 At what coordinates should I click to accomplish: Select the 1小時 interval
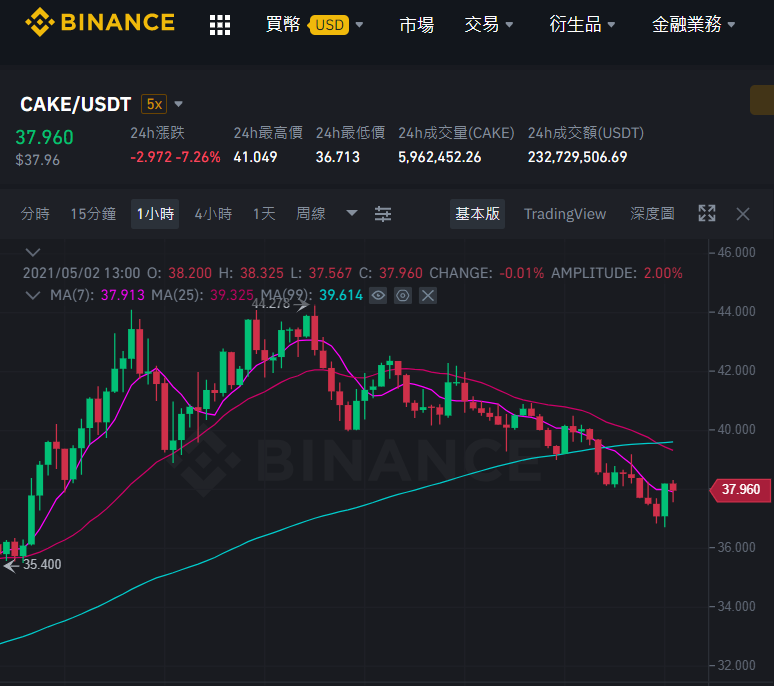coord(155,214)
